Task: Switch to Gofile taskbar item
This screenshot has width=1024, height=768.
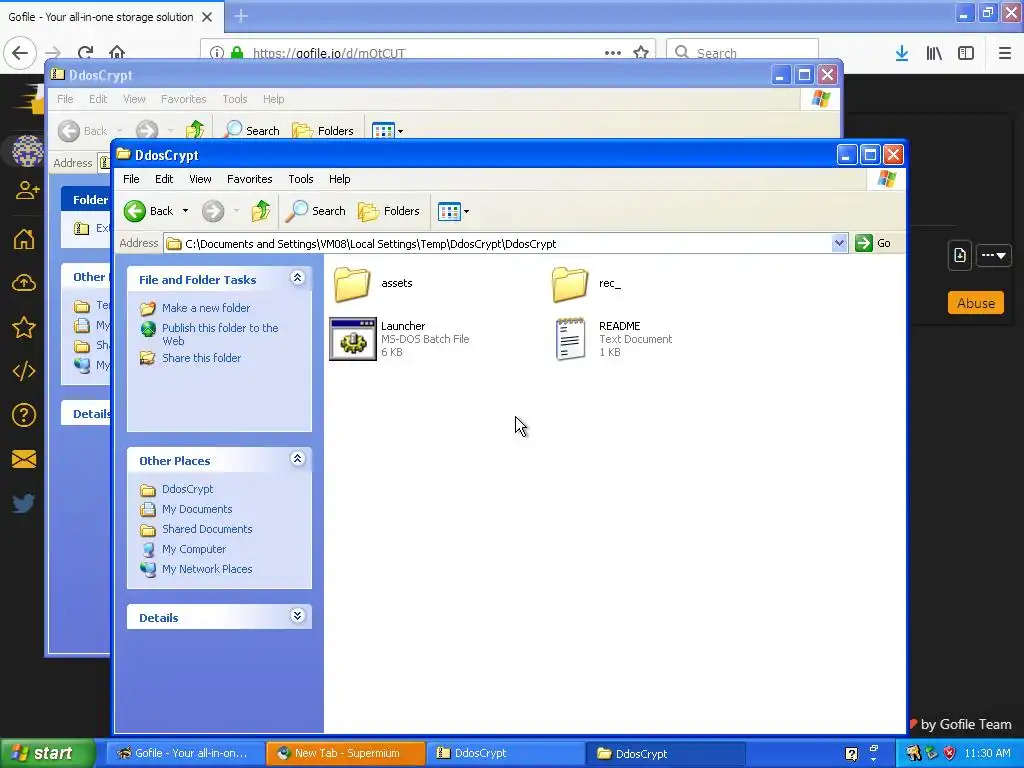Action: pyautogui.click(x=185, y=753)
